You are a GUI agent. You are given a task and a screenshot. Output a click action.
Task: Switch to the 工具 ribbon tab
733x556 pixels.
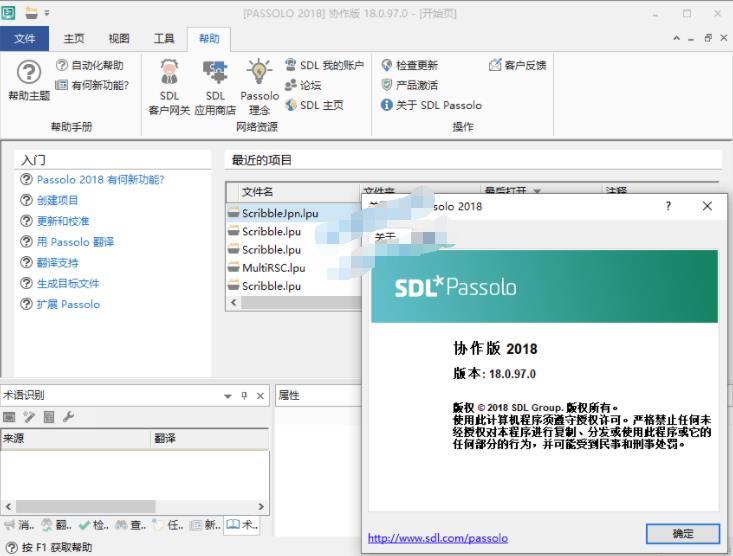(164, 38)
